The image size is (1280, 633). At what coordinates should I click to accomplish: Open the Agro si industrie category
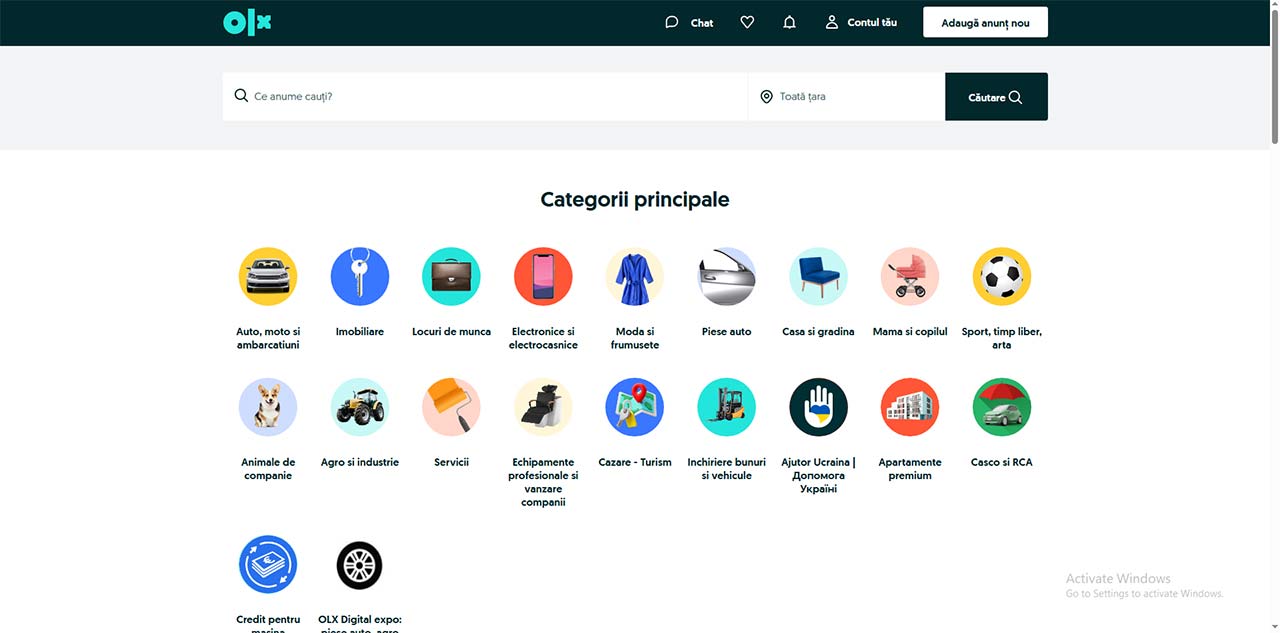(359, 407)
